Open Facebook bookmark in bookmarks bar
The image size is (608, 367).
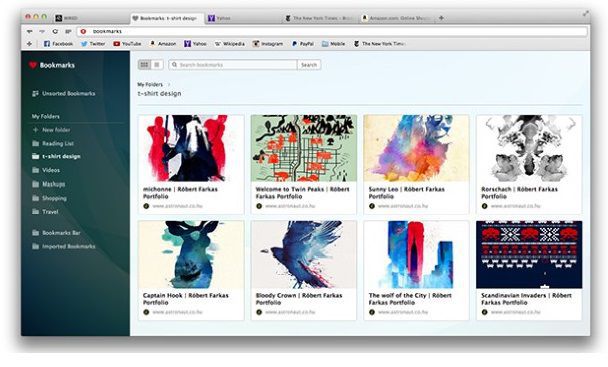(58, 44)
